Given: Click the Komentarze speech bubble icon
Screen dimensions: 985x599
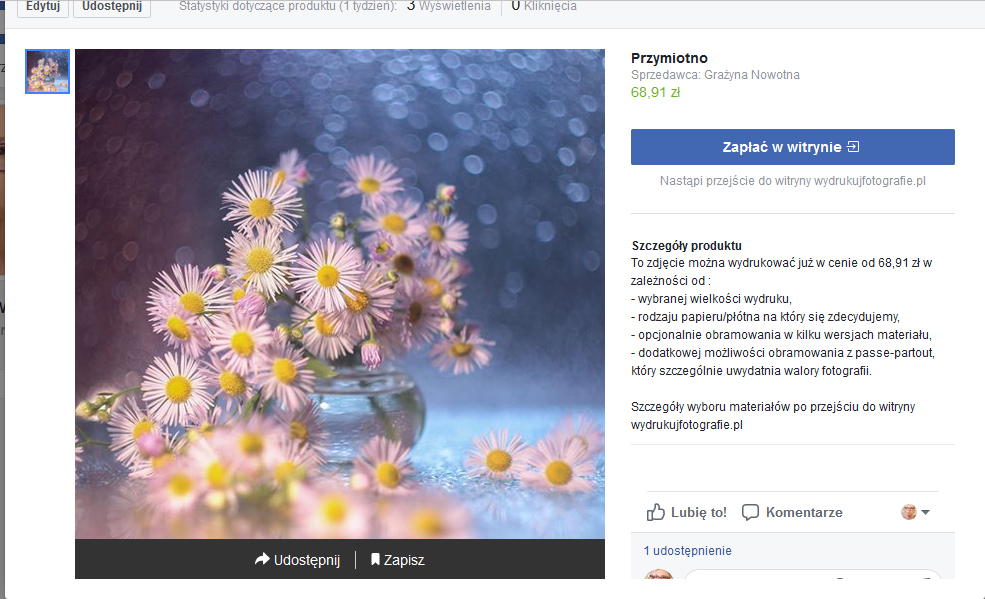Looking at the screenshot, I should (x=750, y=512).
